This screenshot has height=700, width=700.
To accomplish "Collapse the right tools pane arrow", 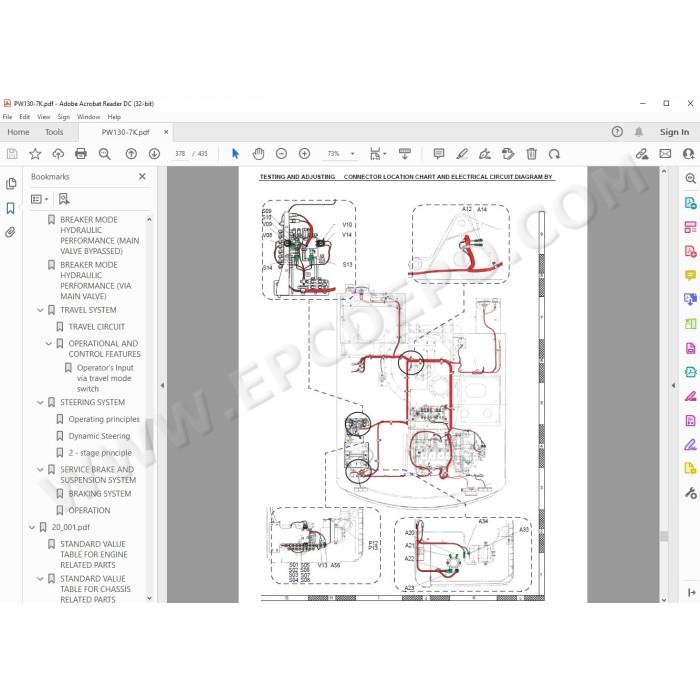I will [x=673, y=385].
